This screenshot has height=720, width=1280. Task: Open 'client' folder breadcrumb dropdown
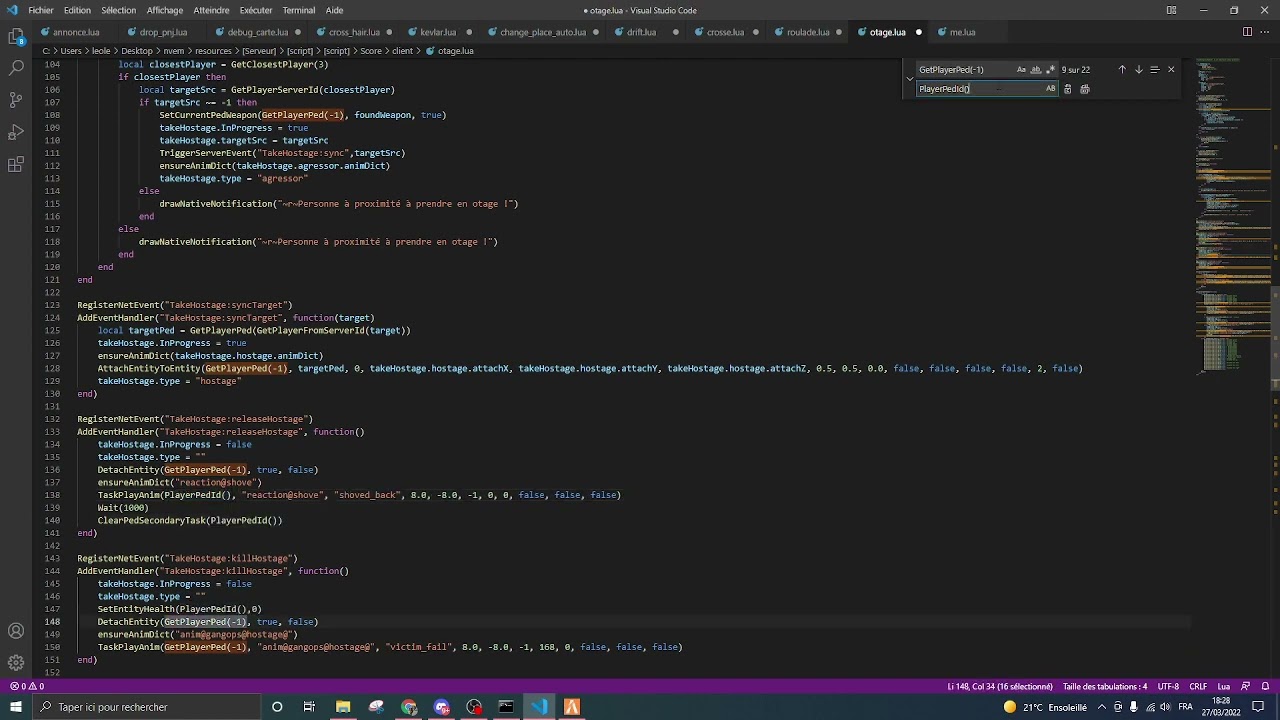coord(402,51)
